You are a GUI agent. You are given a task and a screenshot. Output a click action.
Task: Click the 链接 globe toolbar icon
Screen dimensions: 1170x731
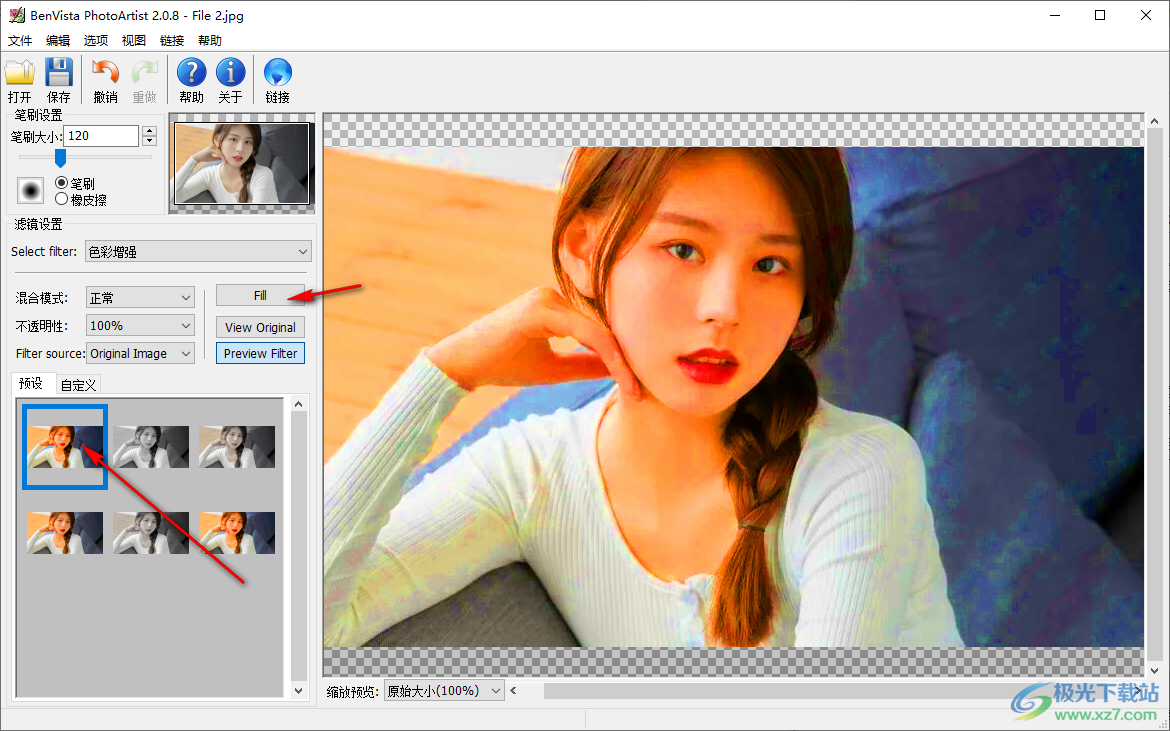point(278,81)
